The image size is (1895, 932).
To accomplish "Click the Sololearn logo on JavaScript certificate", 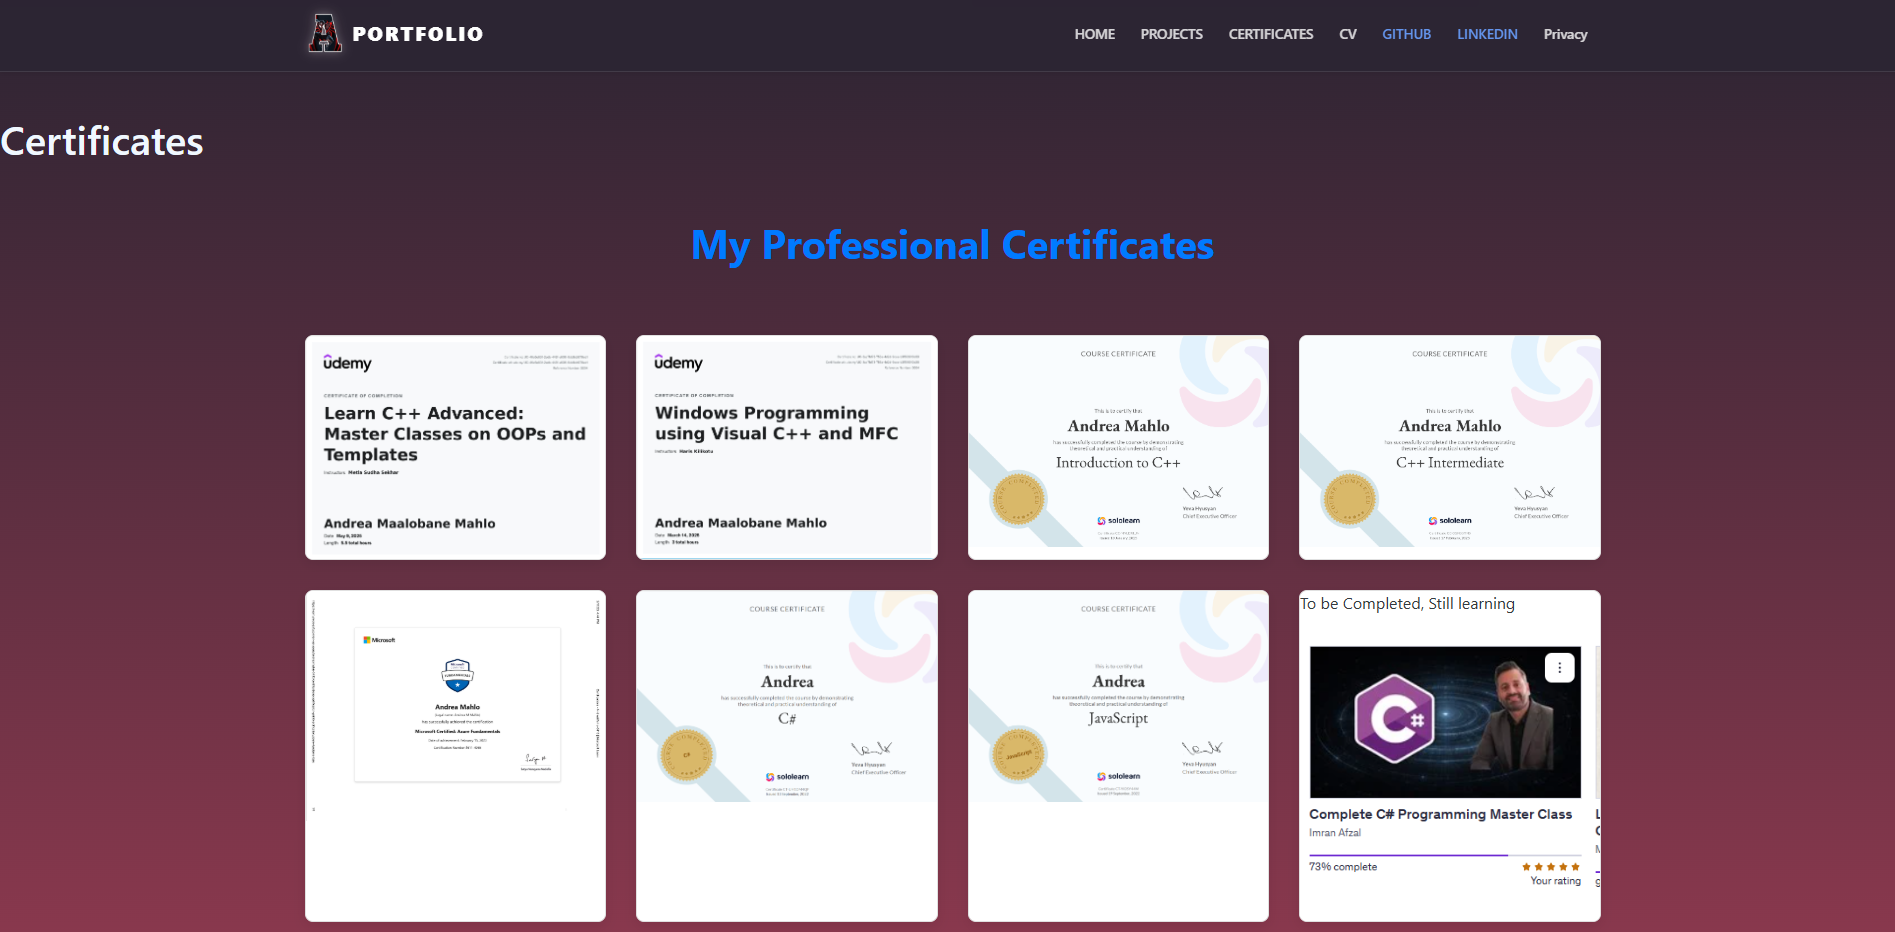I will 1118,776.
